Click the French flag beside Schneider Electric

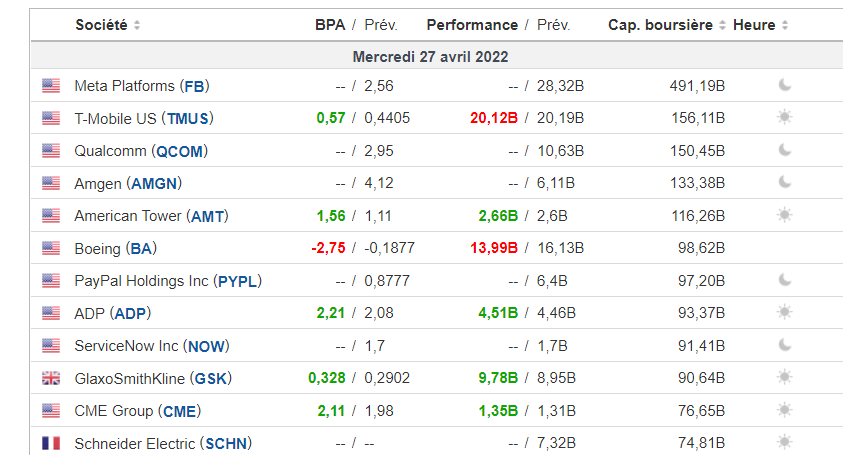tap(51, 443)
